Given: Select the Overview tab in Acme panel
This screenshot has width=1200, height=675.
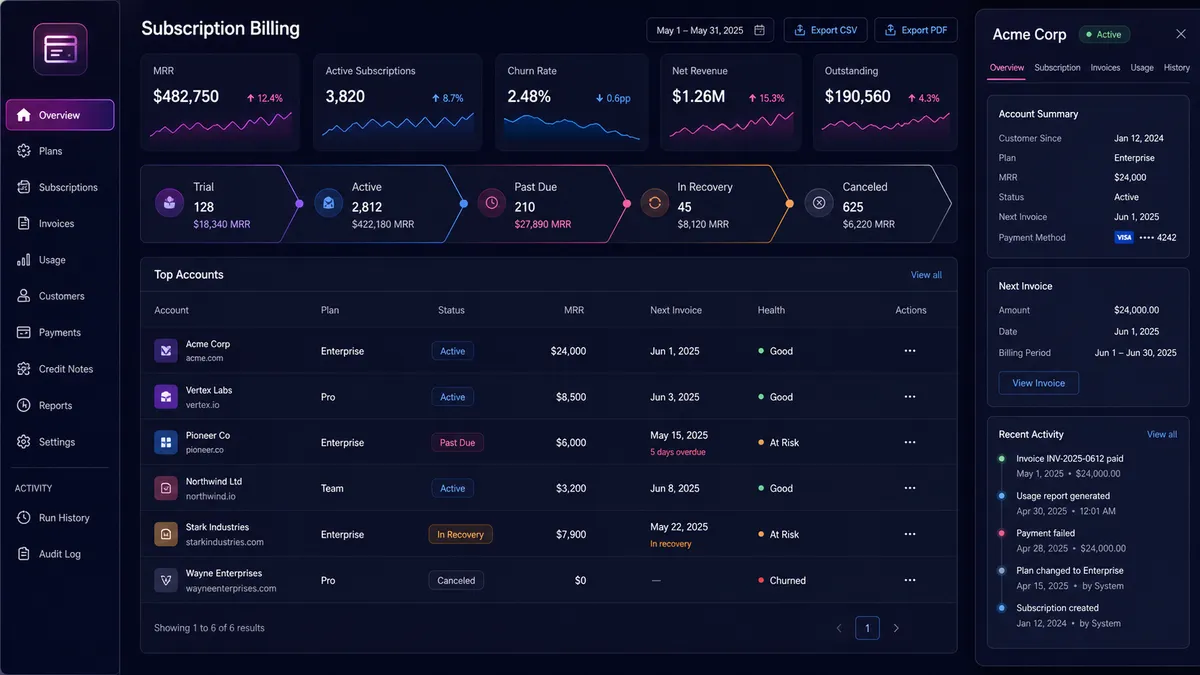Looking at the screenshot, I should [x=1007, y=68].
